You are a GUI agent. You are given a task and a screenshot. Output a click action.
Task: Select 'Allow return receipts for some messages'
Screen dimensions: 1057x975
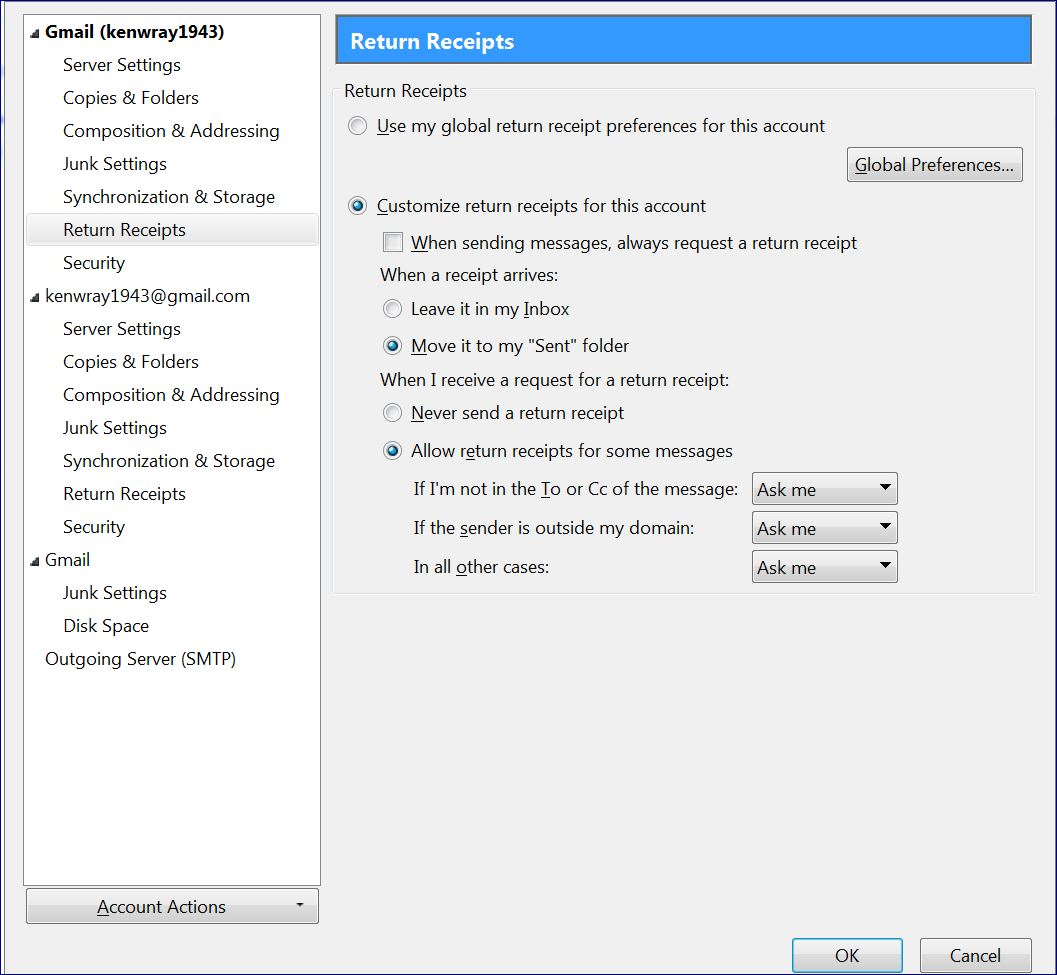(393, 451)
